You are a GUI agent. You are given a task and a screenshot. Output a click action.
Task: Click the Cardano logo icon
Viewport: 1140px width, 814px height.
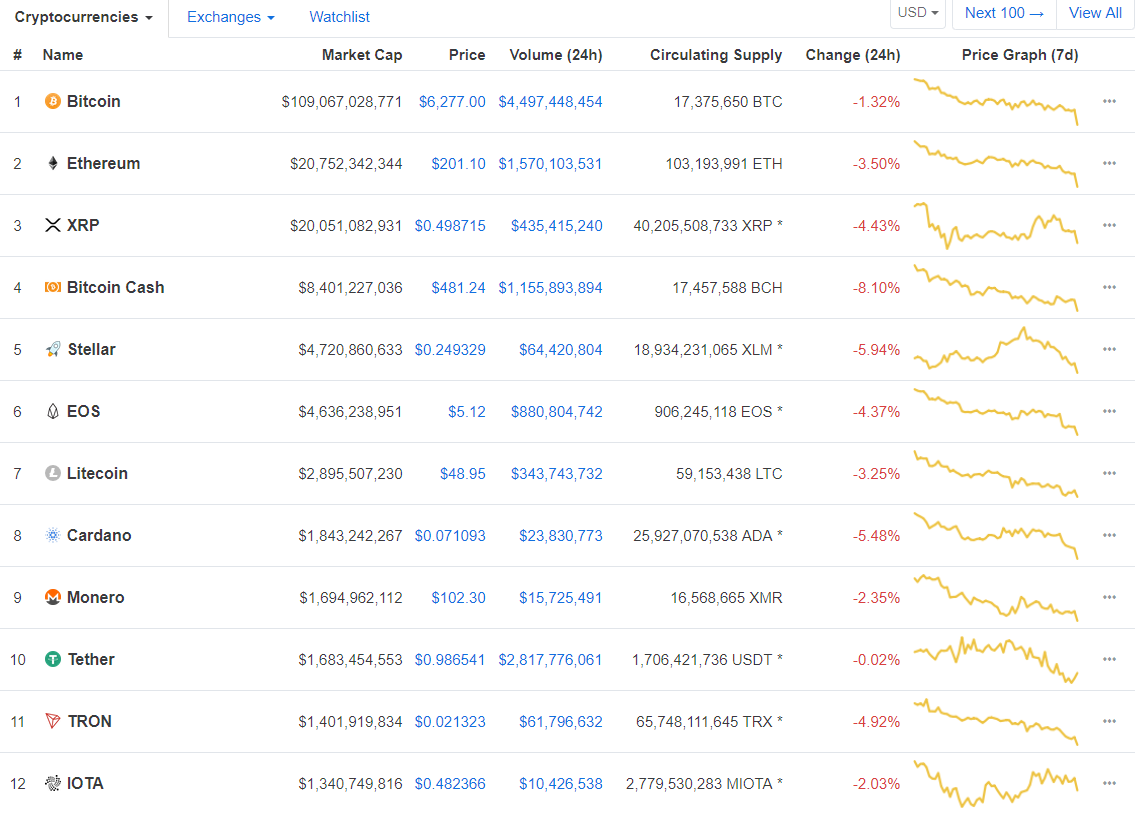[52, 536]
